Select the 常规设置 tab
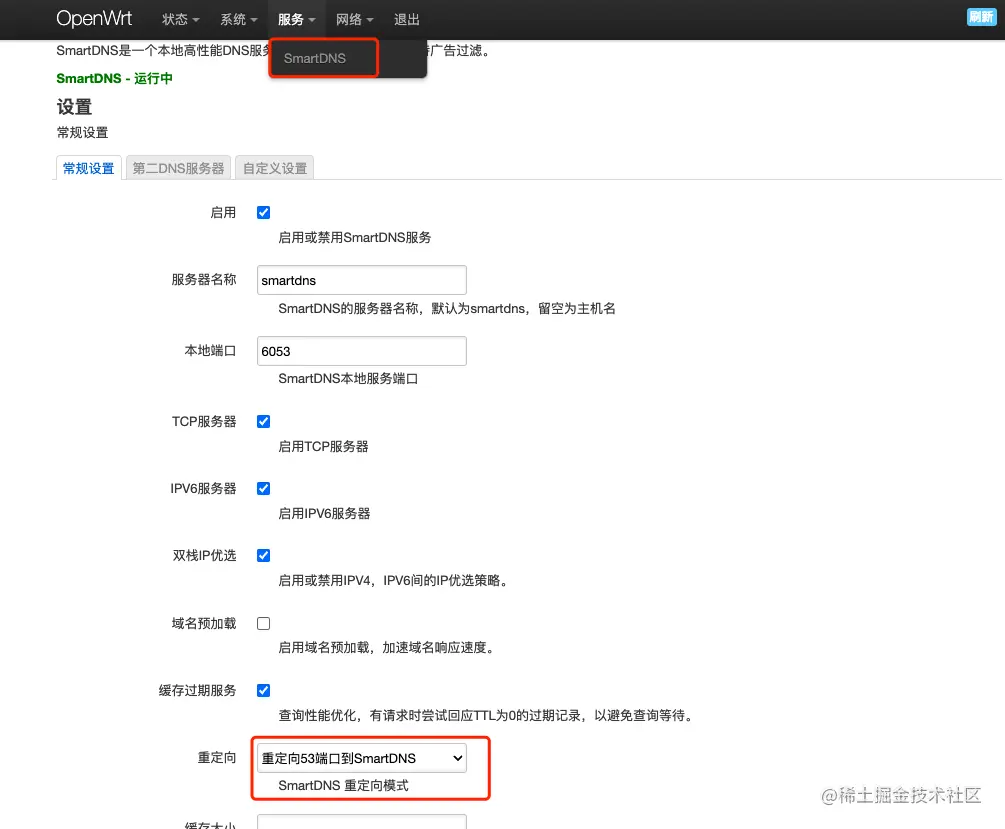Viewport: 1005px width, 829px height. [88, 168]
